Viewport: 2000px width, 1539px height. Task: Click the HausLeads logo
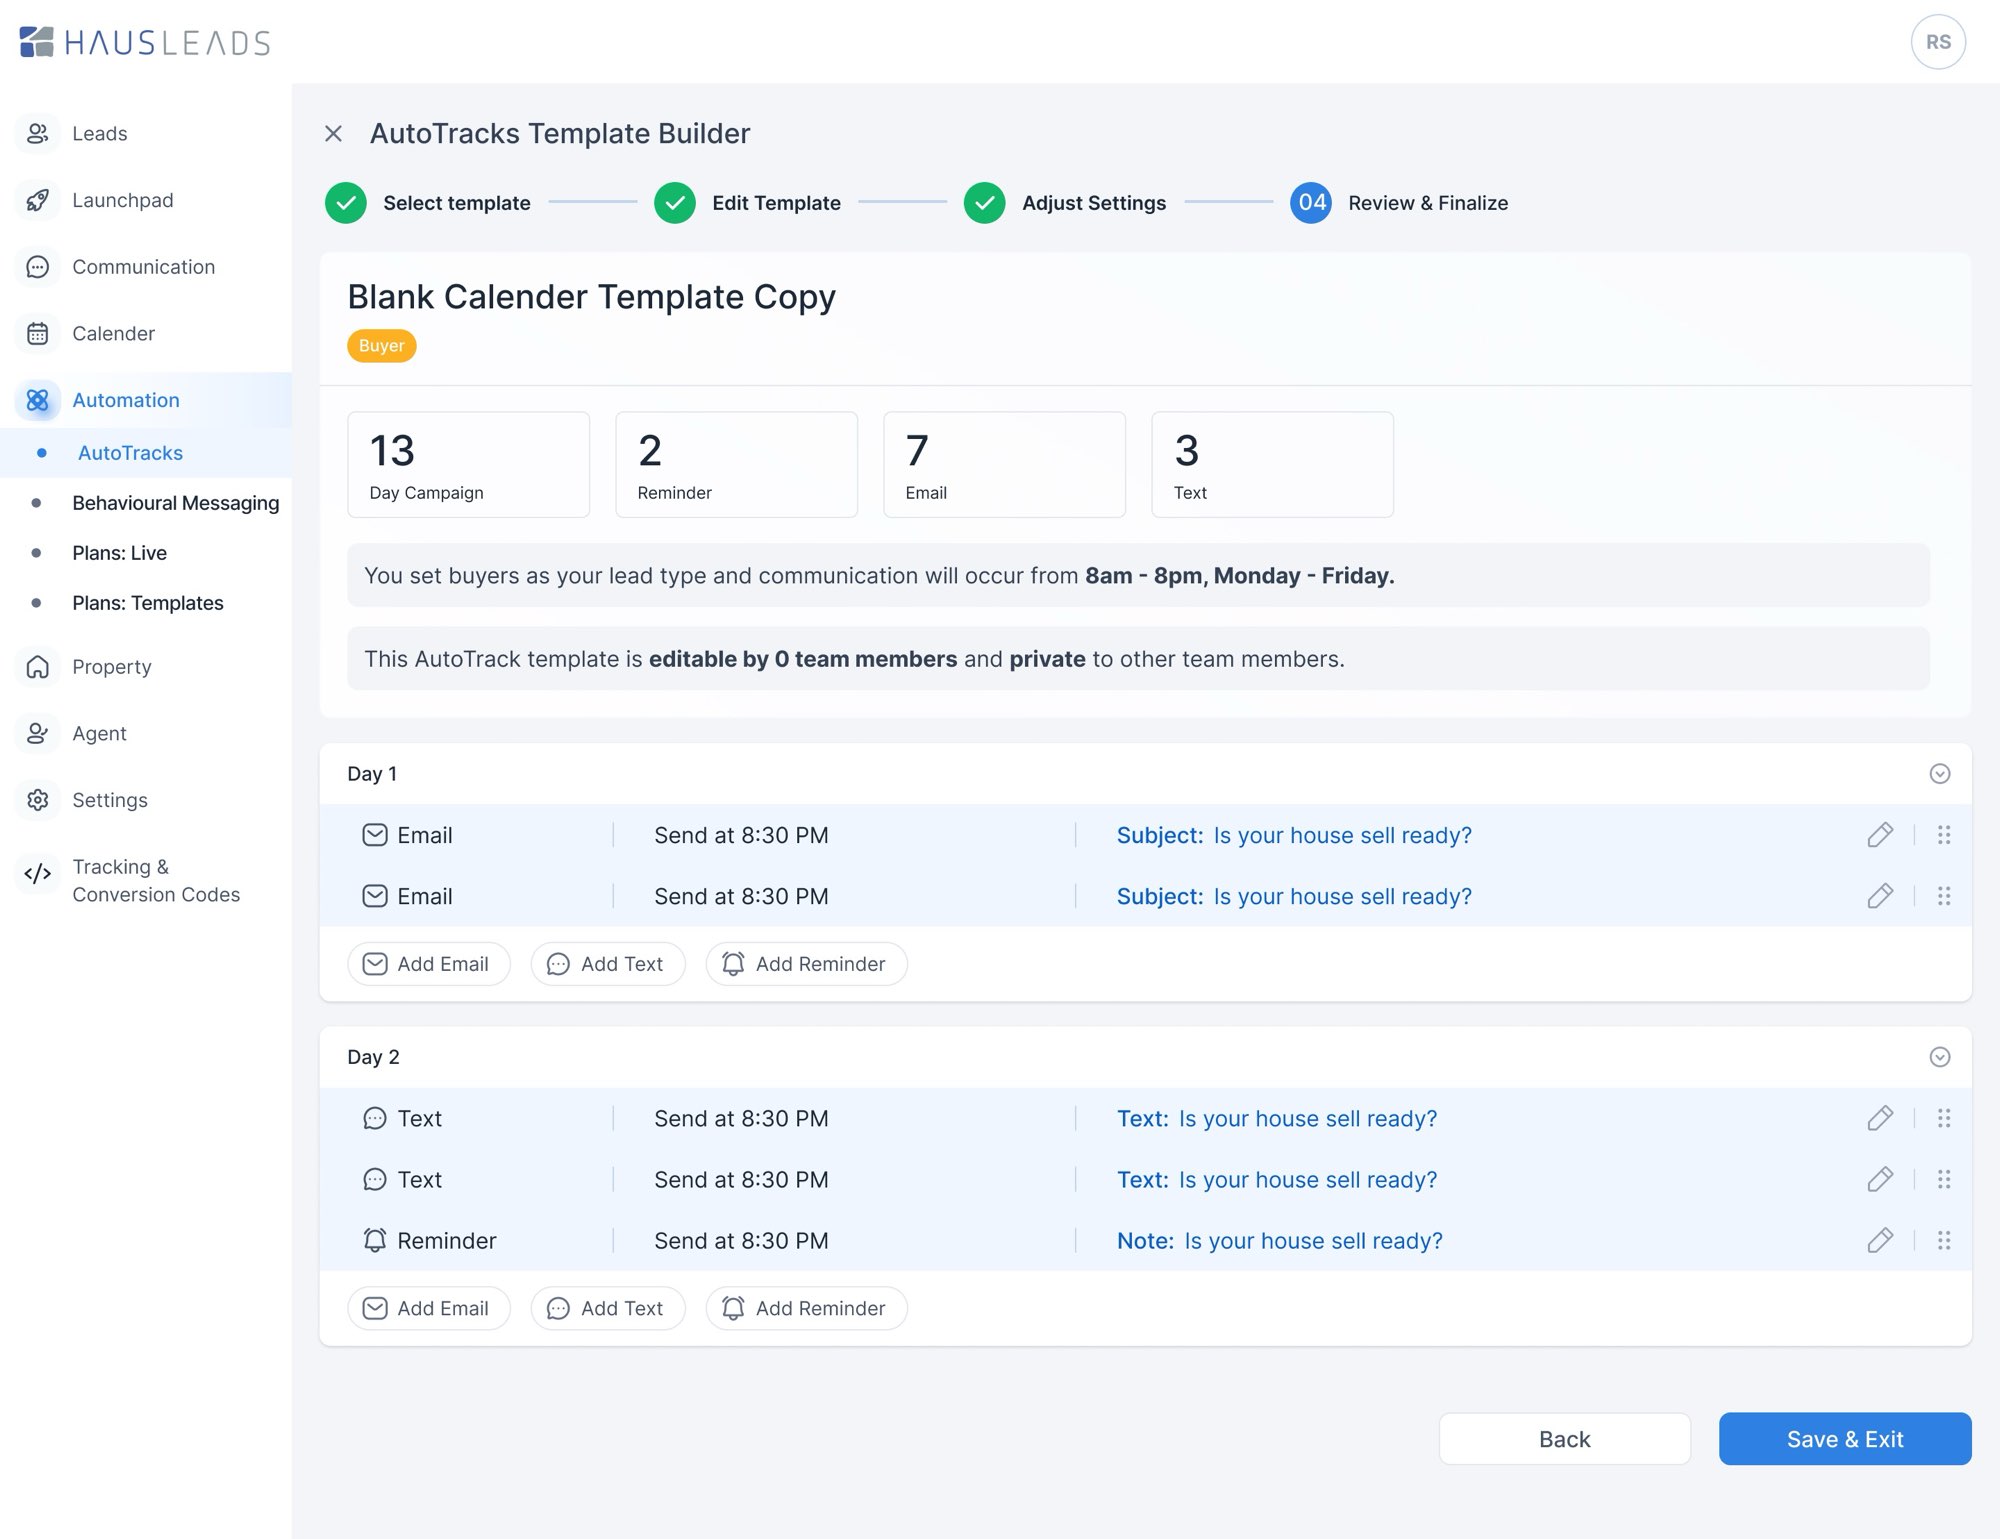(145, 42)
